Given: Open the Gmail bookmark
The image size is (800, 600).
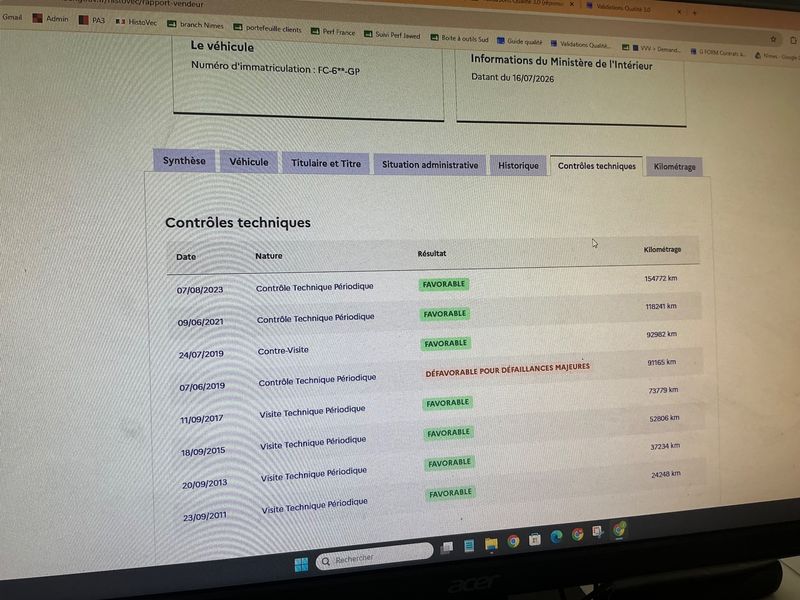Looking at the screenshot, I should click(x=12, y=17).
